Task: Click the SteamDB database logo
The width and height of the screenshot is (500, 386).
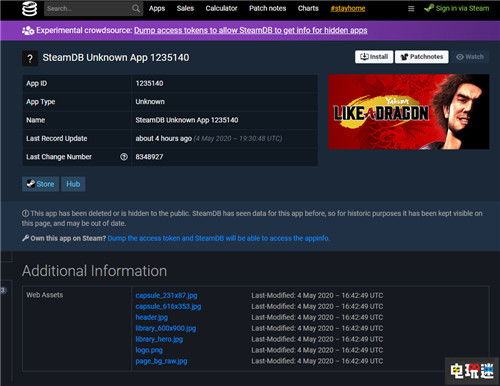Action: click(x=29, y=9)
